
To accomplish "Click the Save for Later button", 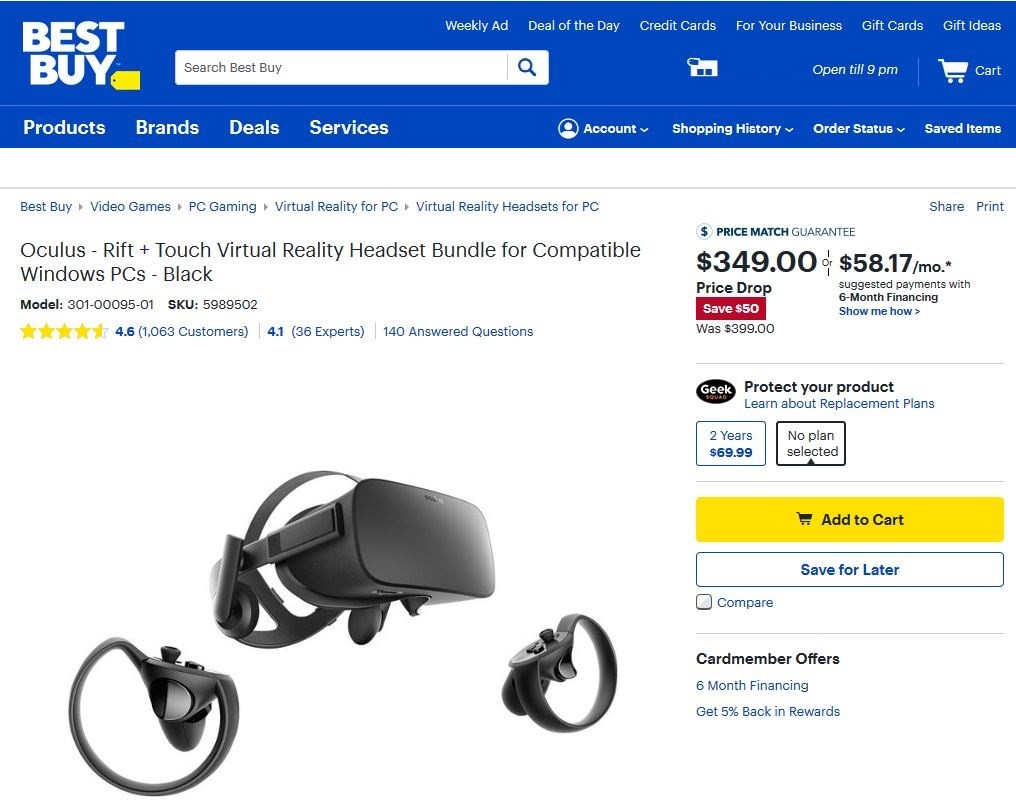I will click(849, 570).
